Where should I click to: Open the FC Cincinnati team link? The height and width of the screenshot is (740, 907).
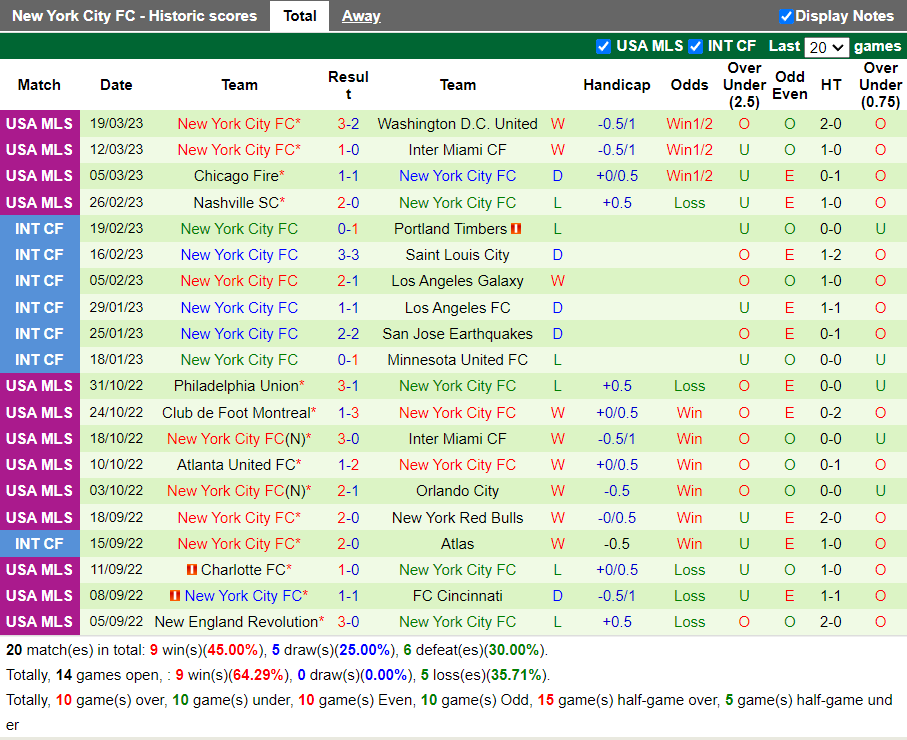point(457,595)
